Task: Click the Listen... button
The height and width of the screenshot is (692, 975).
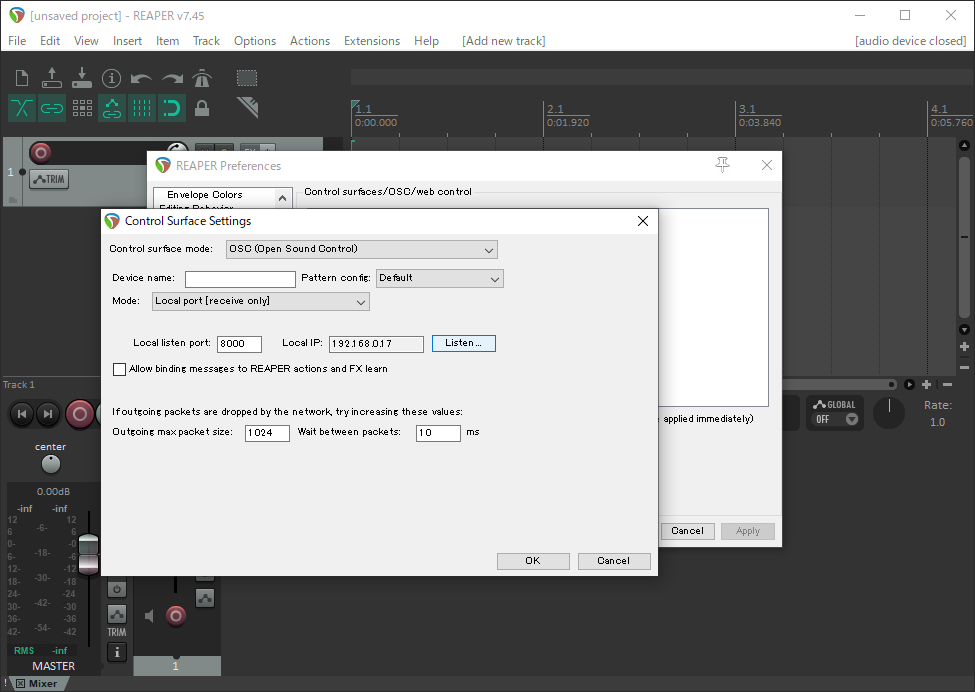Action: click(x=464, y=343)
